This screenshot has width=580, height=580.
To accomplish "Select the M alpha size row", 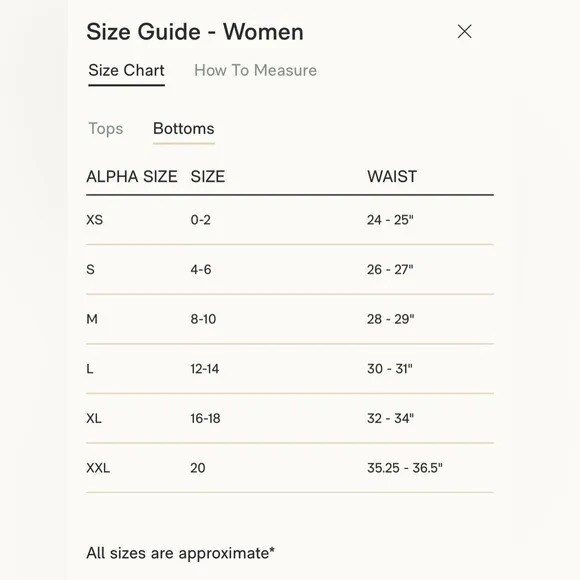I will point(290,319).
